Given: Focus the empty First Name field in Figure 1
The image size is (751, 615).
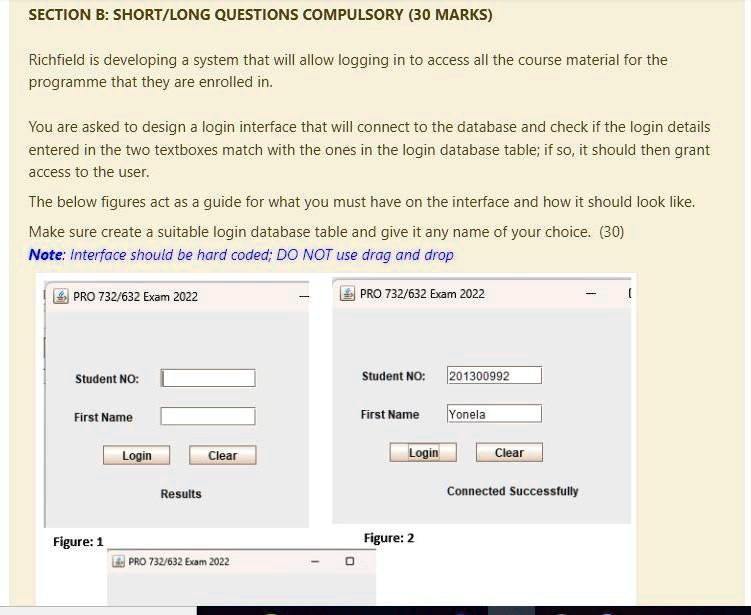Looking at the screenshot, I should [x=208, y=416].
